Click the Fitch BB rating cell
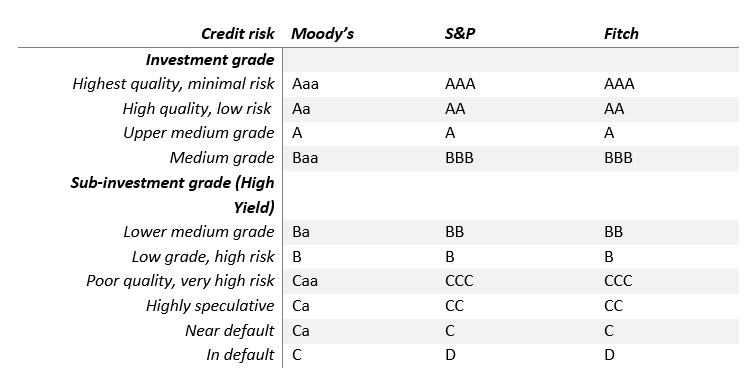This screenshot has width=748, height=378. [x=613, y=232]
